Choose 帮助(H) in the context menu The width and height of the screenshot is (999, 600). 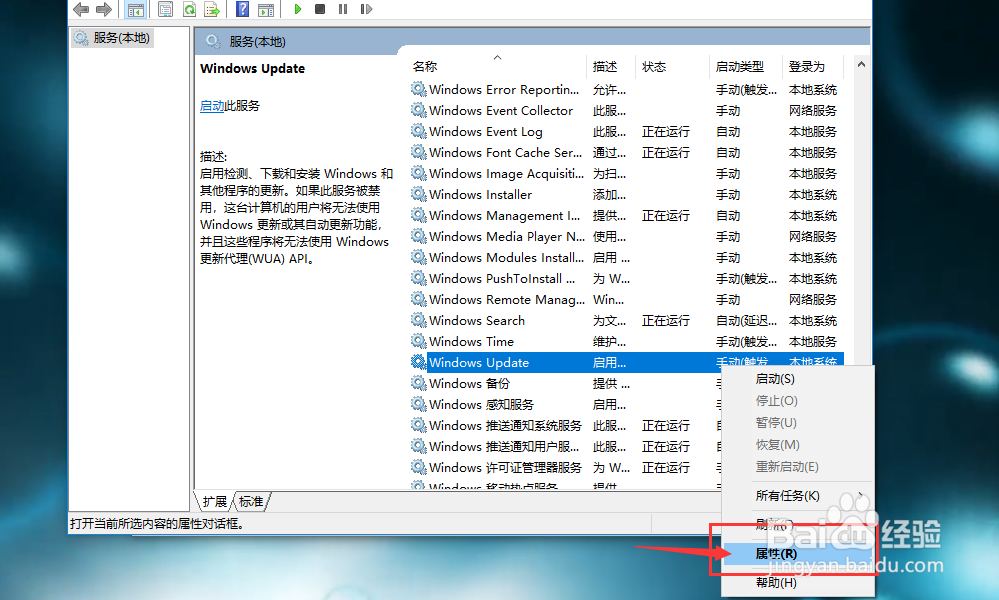click(798, 582)
